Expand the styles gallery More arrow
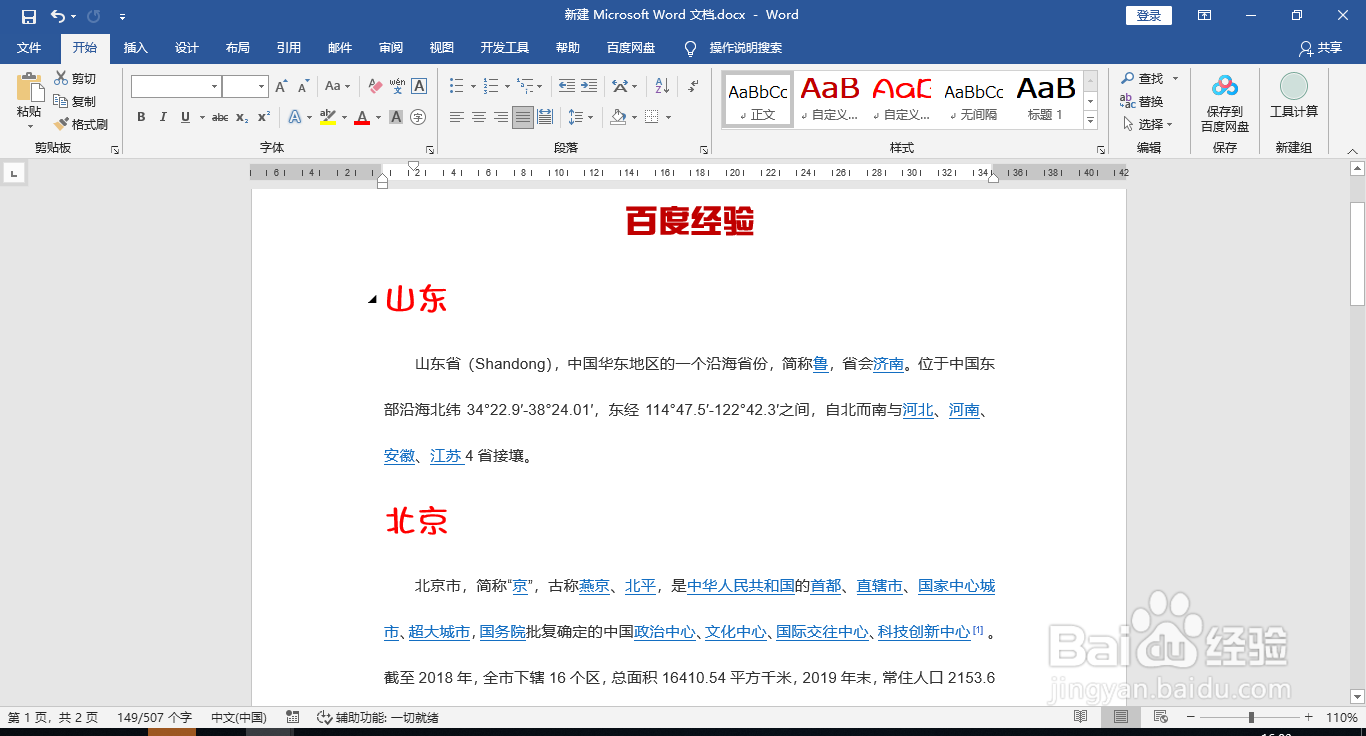Image resolution: width=1366 pixels, height=736 pixels. [x=1090, y=122]
